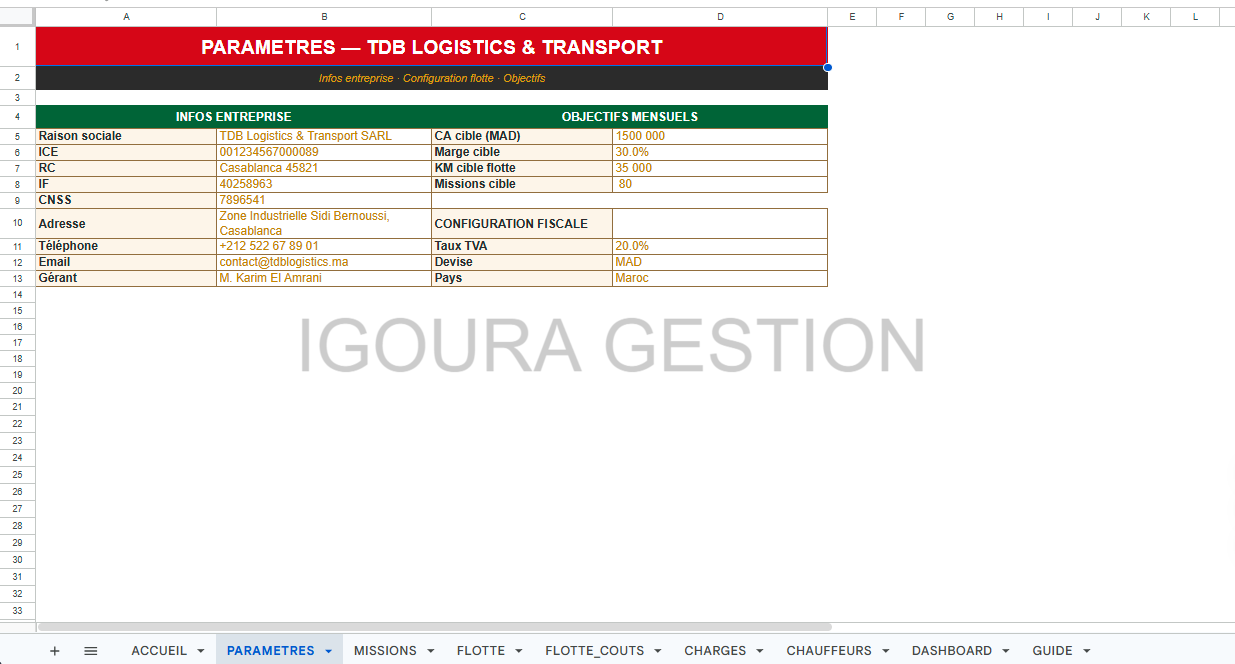This screenshot has height=664, width=1235.
Task: Click the 35 000 km value
Action: pyautogui.click(x=720, y=168)
